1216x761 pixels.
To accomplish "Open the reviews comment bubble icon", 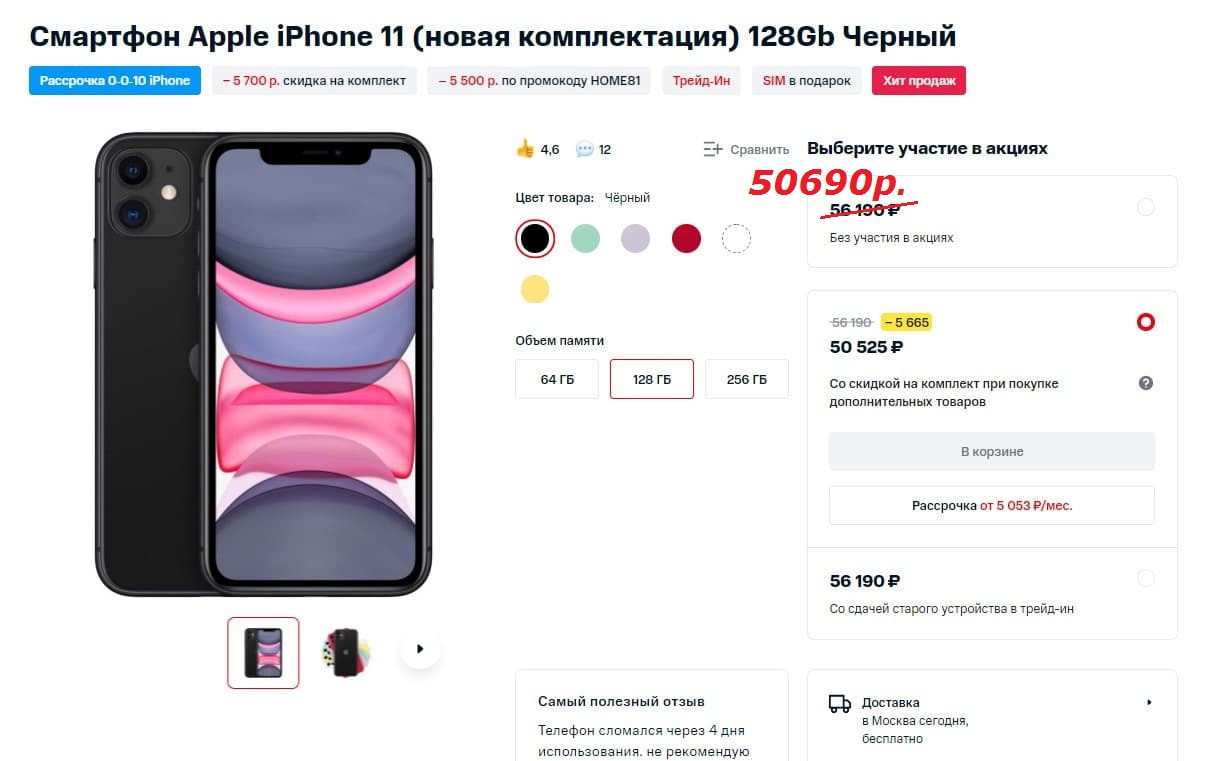I will pyautogui.click(x=585, y=149).
